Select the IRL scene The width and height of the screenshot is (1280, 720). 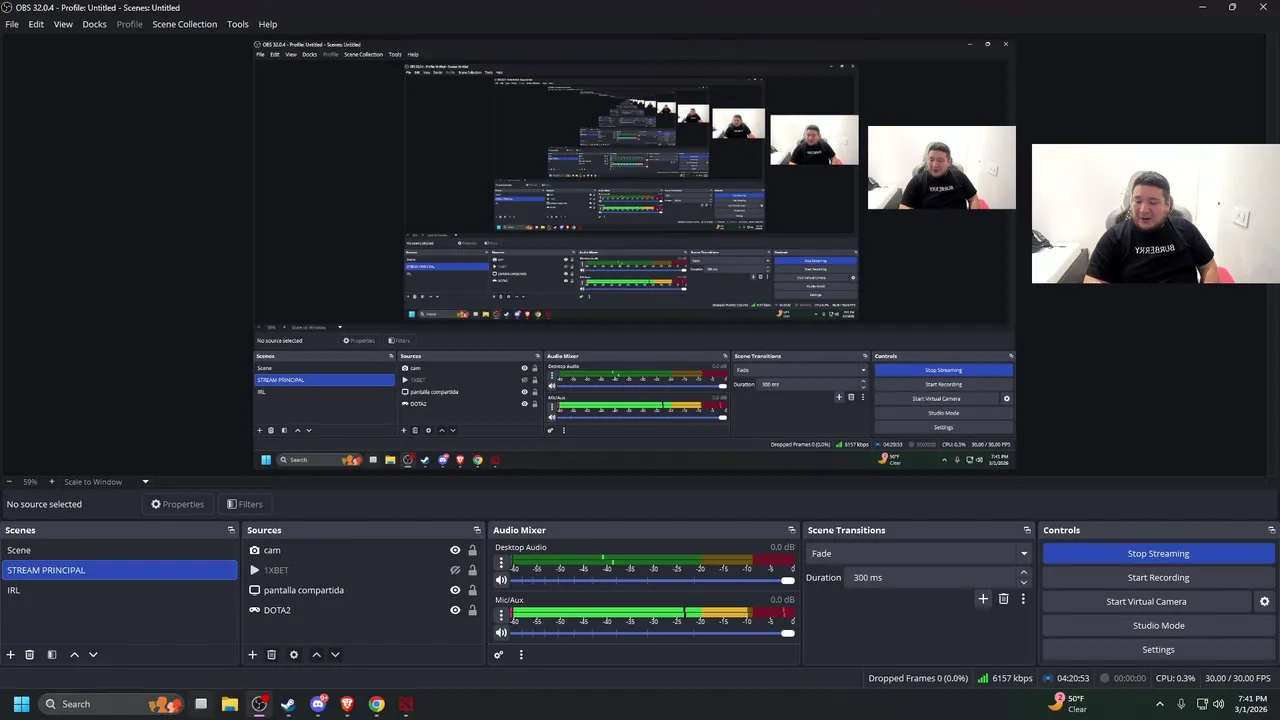pos(119,590)
